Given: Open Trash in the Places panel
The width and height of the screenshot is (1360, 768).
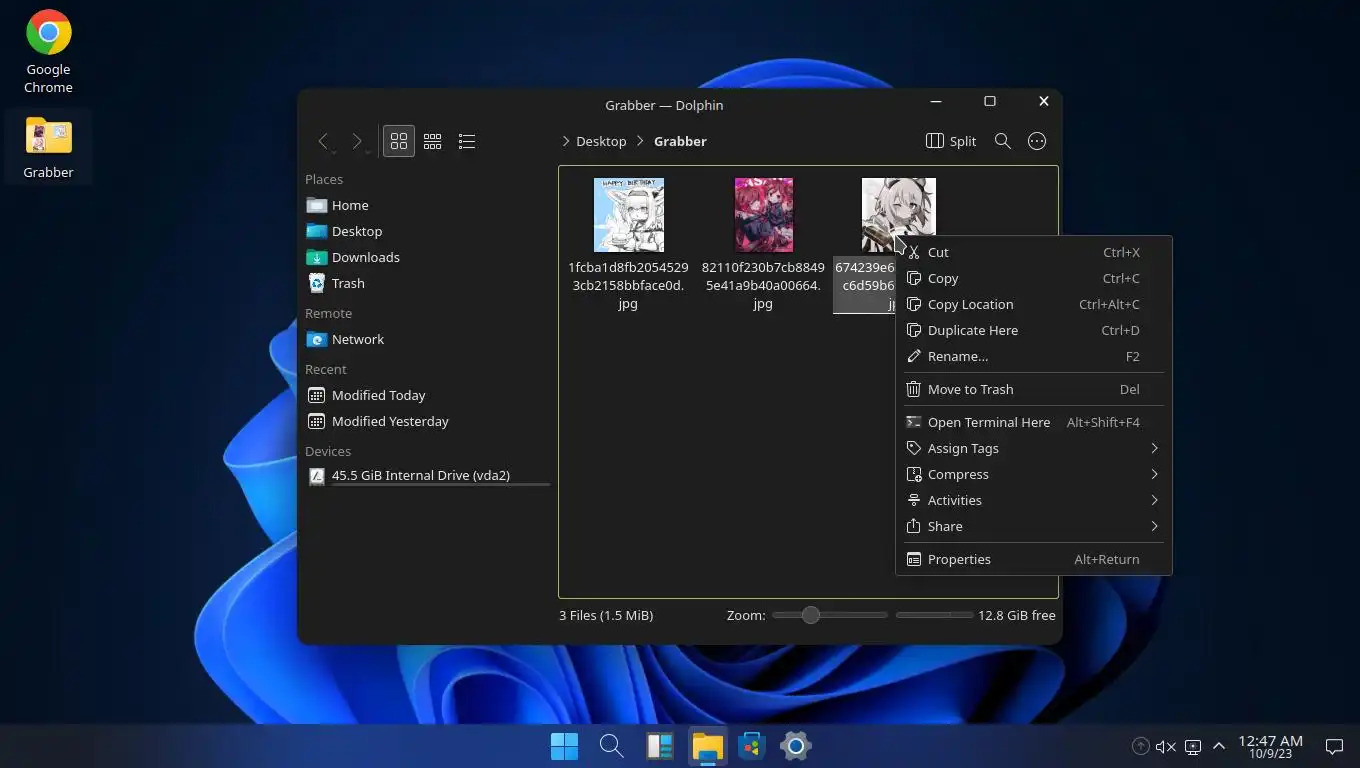Looking at the screenshot, I should point(427,283).
